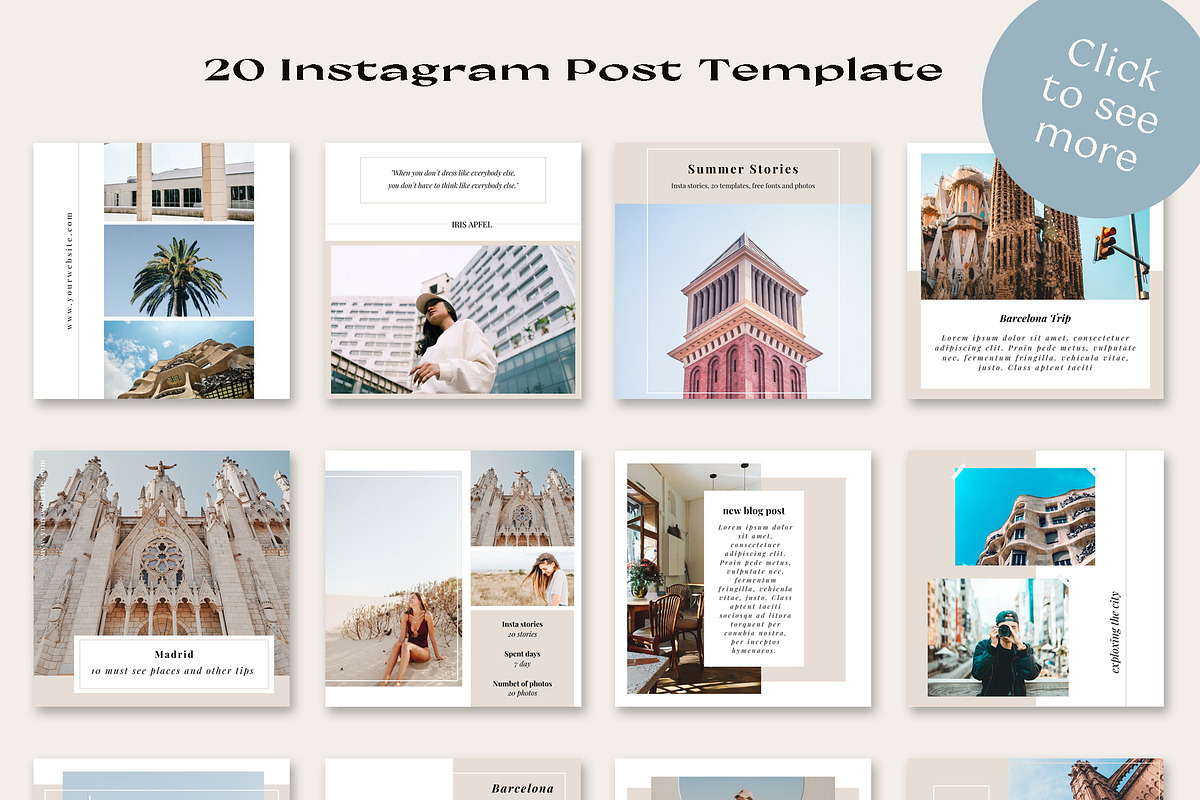This screenshot has height=800, width=1200.
Task: Click '10 must see places and other tips'
Action: point(172,671)
